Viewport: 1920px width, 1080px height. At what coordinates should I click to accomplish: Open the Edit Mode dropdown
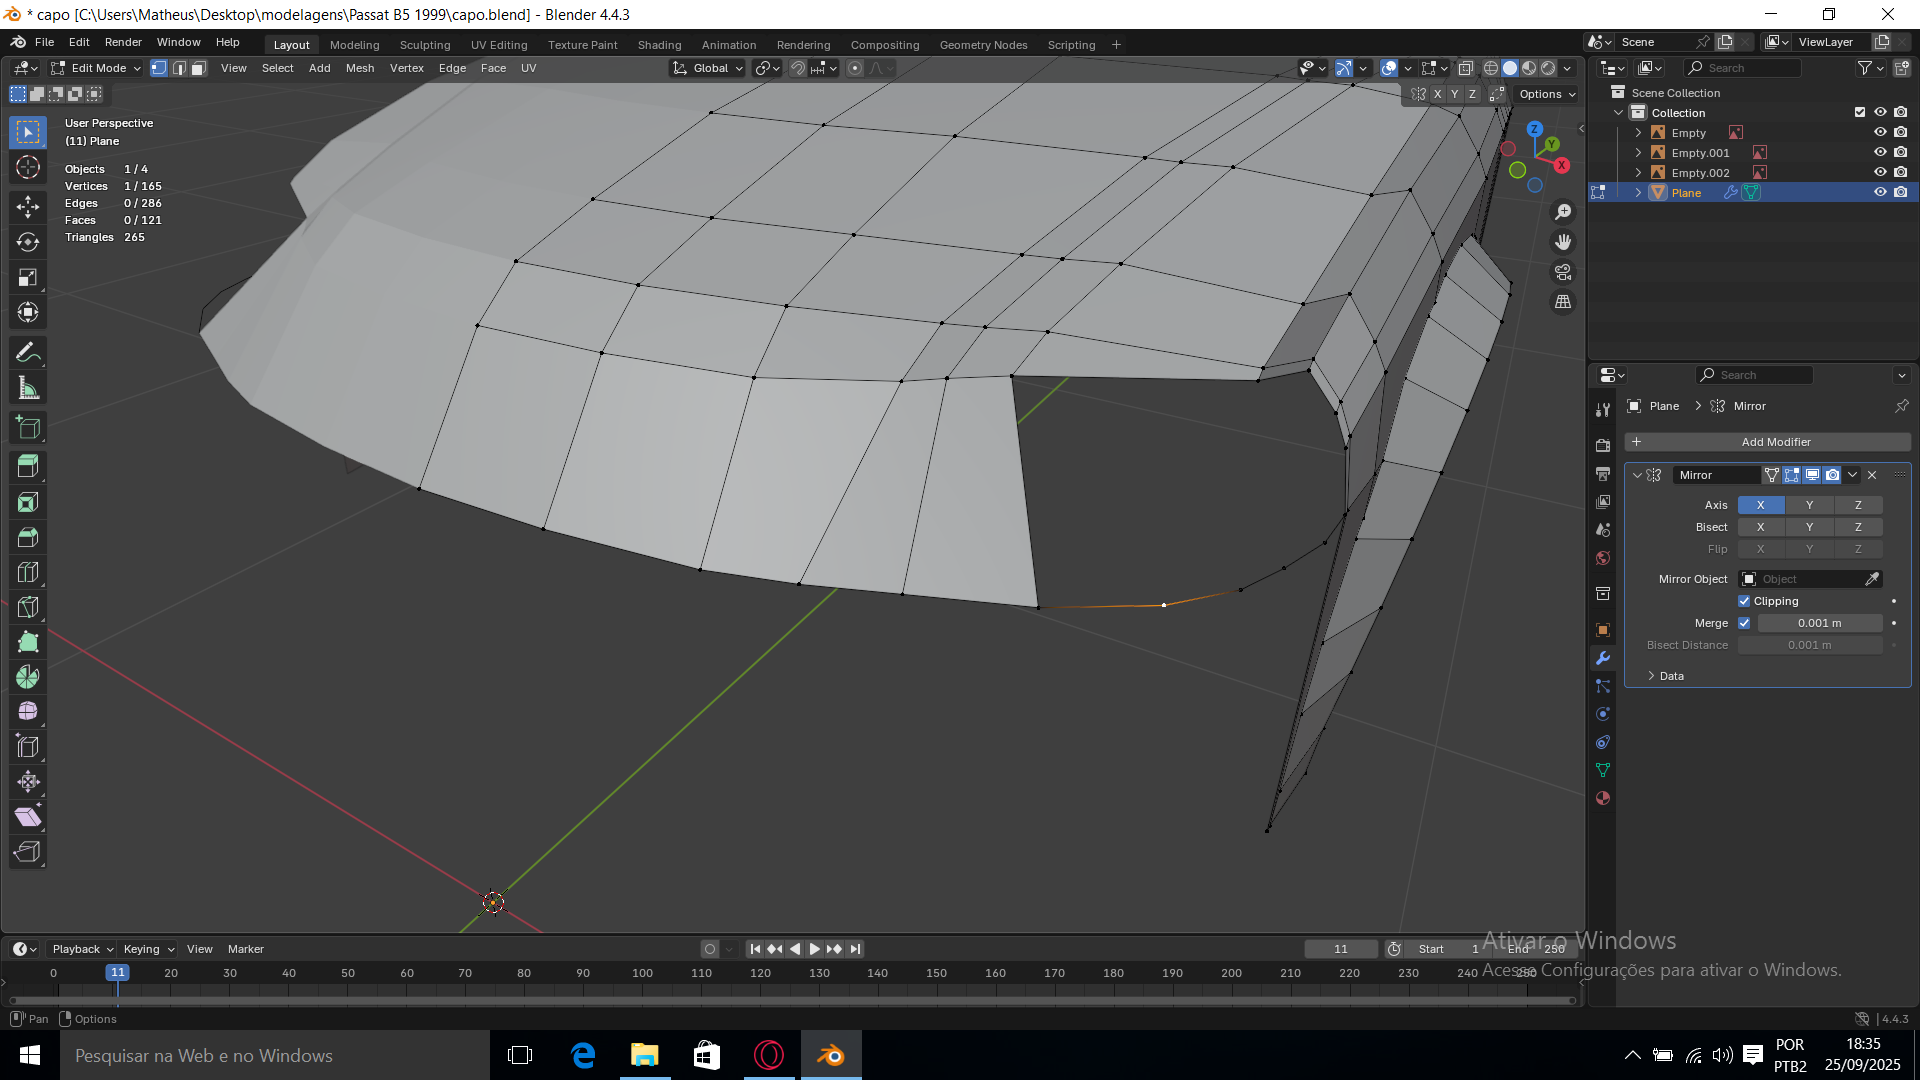(97, 68)
